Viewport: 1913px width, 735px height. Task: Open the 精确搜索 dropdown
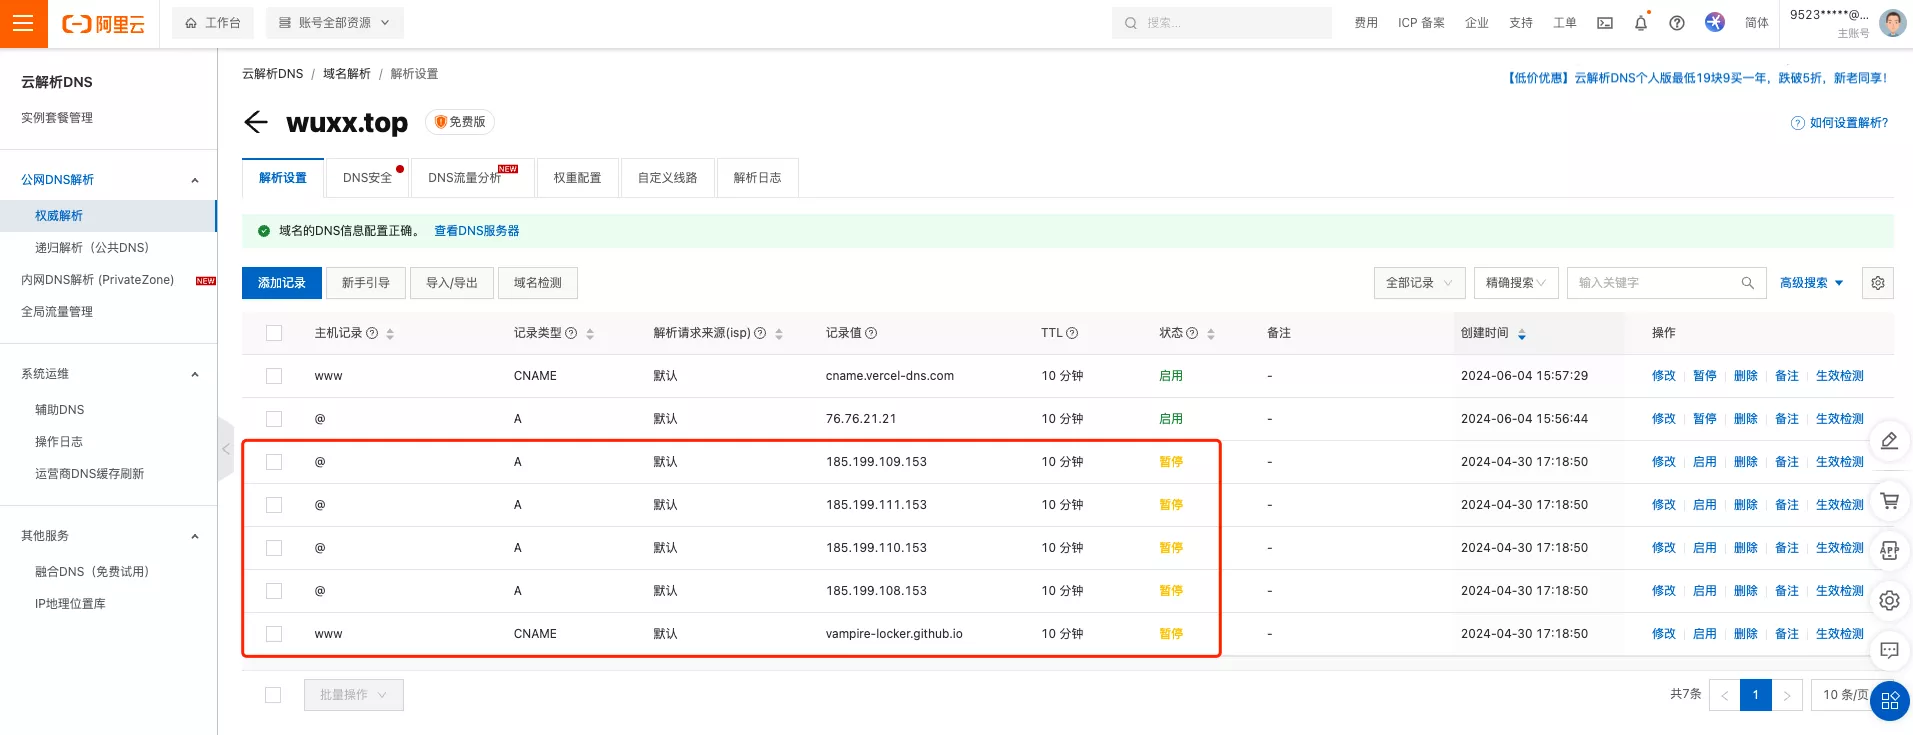click(x=1516, y=283)
